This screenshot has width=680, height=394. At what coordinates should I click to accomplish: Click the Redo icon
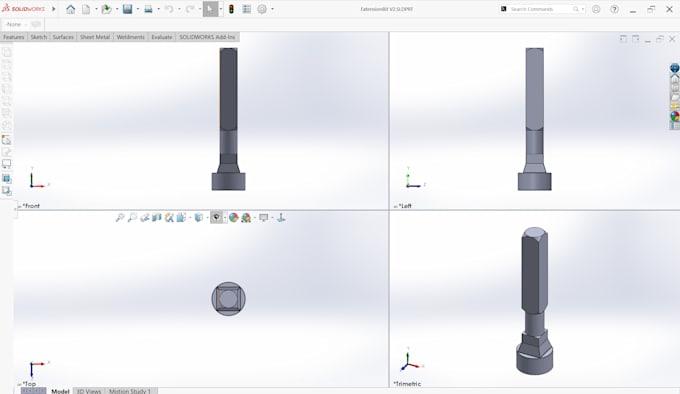click(190, 9)
